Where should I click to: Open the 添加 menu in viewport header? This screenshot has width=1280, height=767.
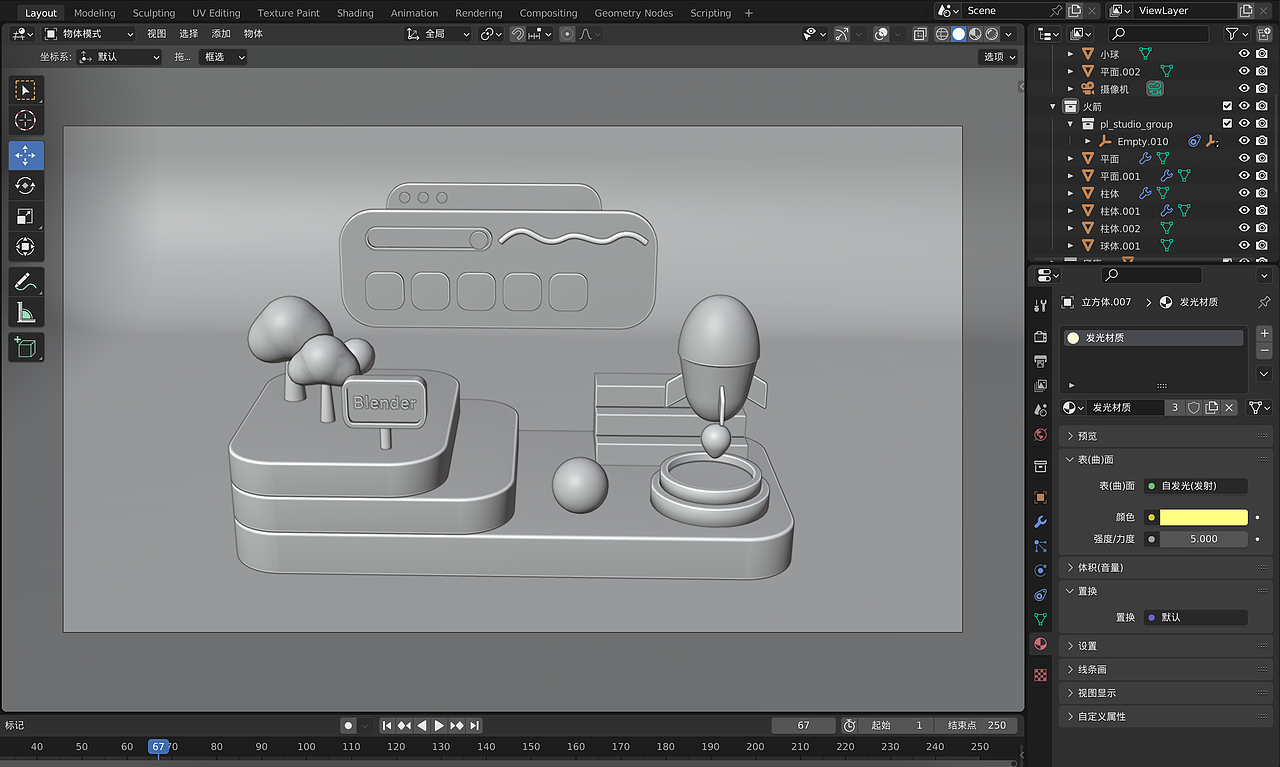221,34
